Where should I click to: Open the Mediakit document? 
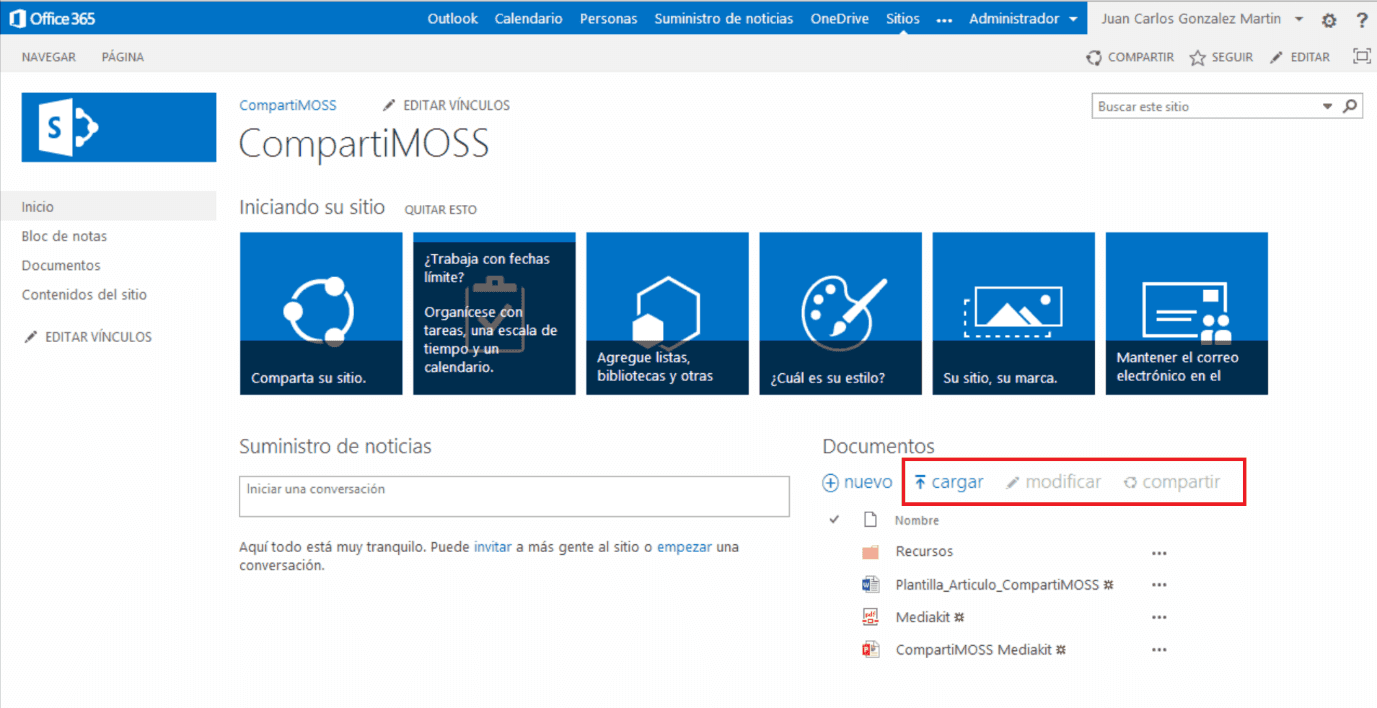click(922, 617)
